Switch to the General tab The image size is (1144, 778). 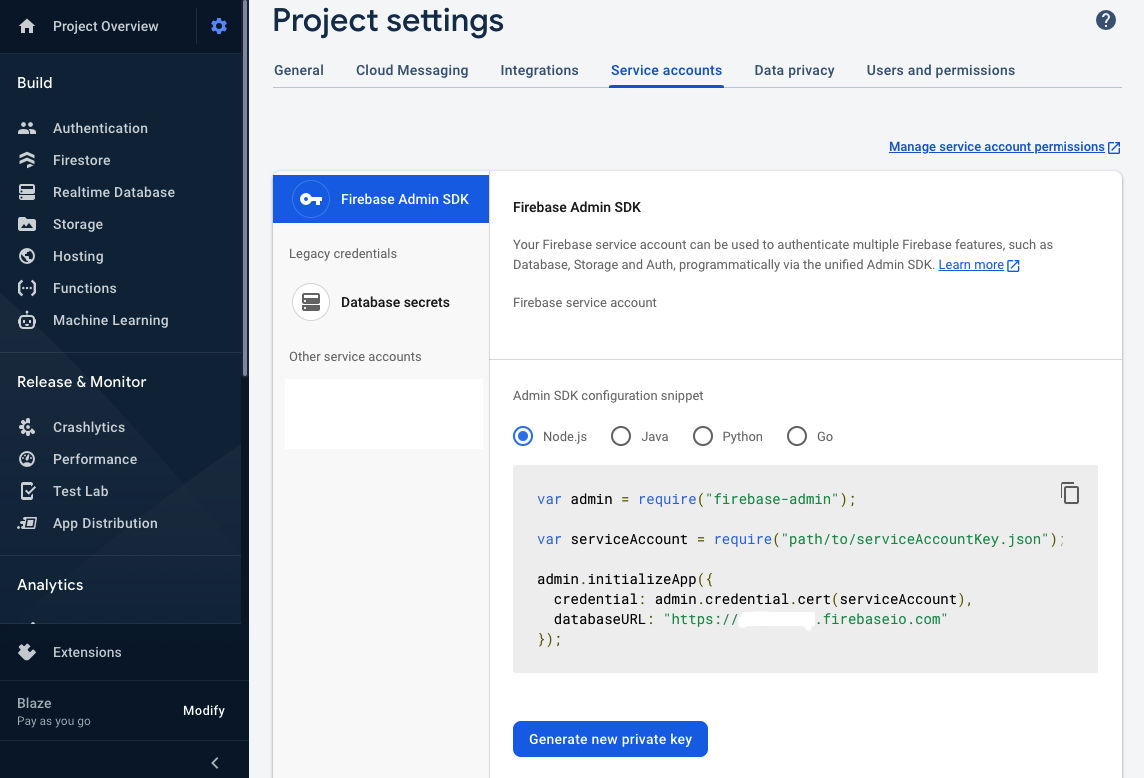click(x=298, y=70)
